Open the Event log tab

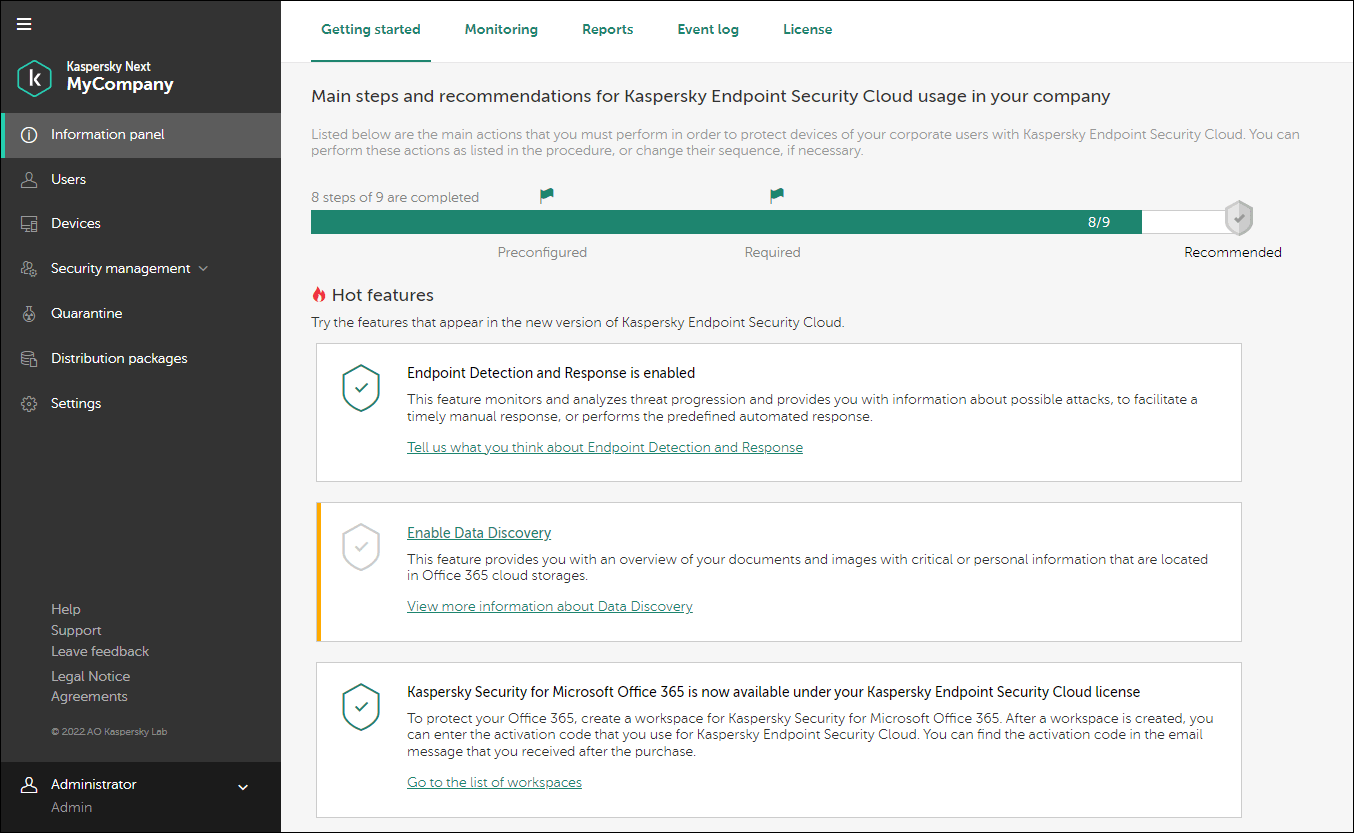pos(708,29)
